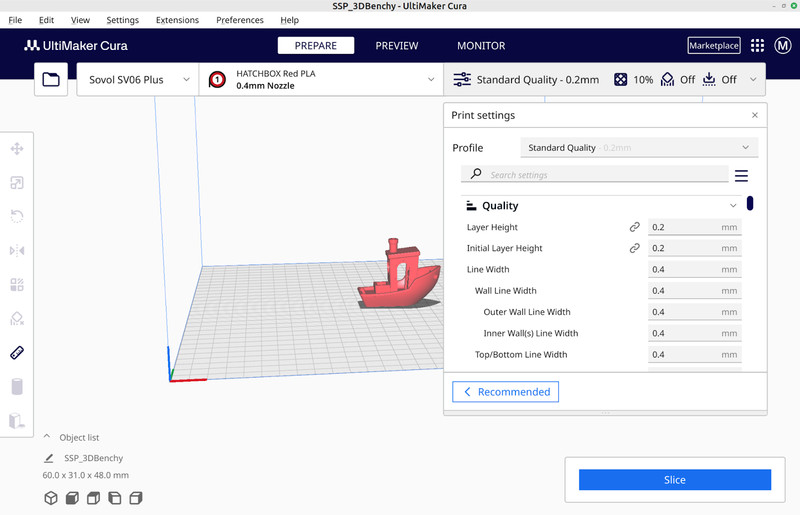Click the Search settings field
800x515 pixels.
pyautogui.click(x=594, y=174)
